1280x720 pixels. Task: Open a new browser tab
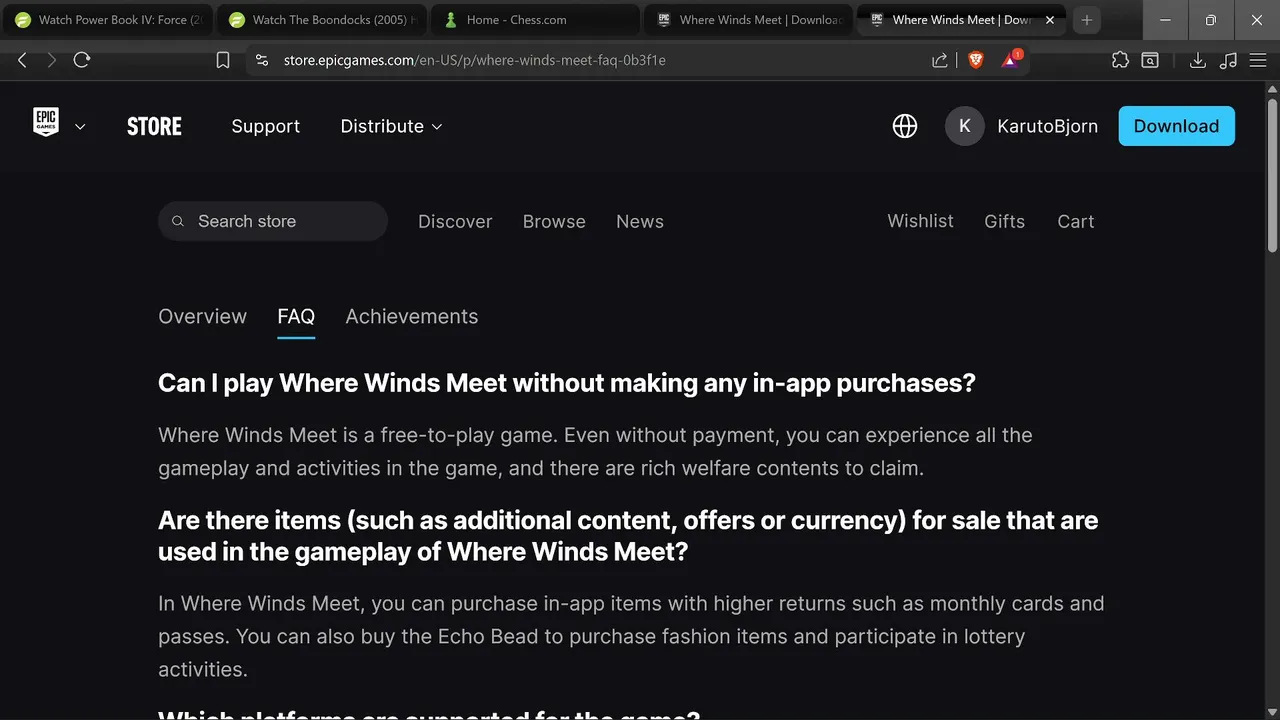coord(1087,20)
